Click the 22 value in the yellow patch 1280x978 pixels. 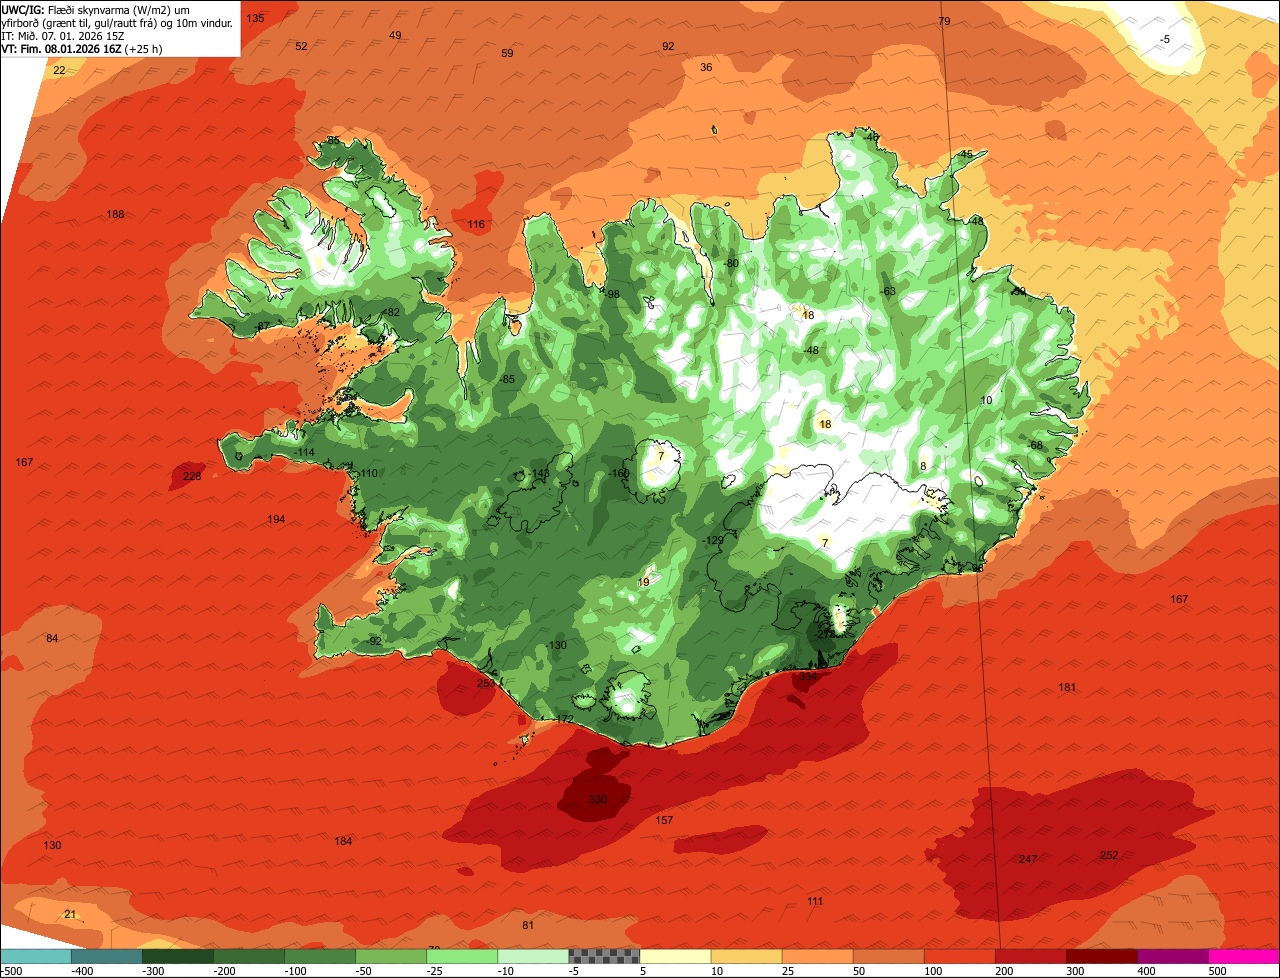[59, 70]
